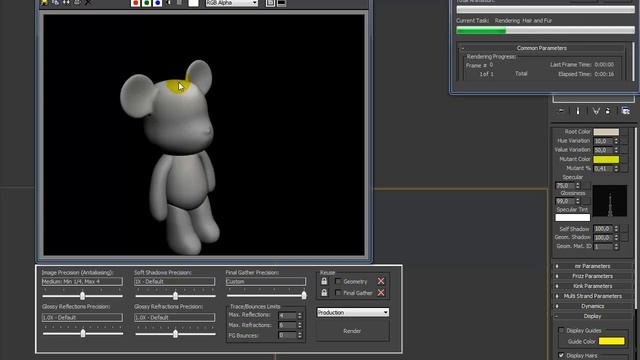Click the Max. Refractions value field
Viewport: 640px width, 360px height.
point(287,325)
